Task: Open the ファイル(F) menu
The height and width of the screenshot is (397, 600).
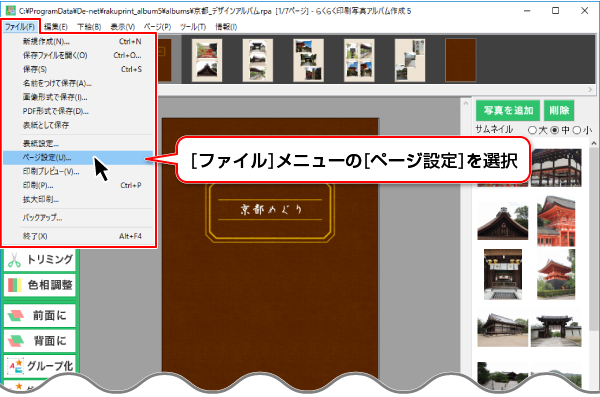Action: coord(20,27)
